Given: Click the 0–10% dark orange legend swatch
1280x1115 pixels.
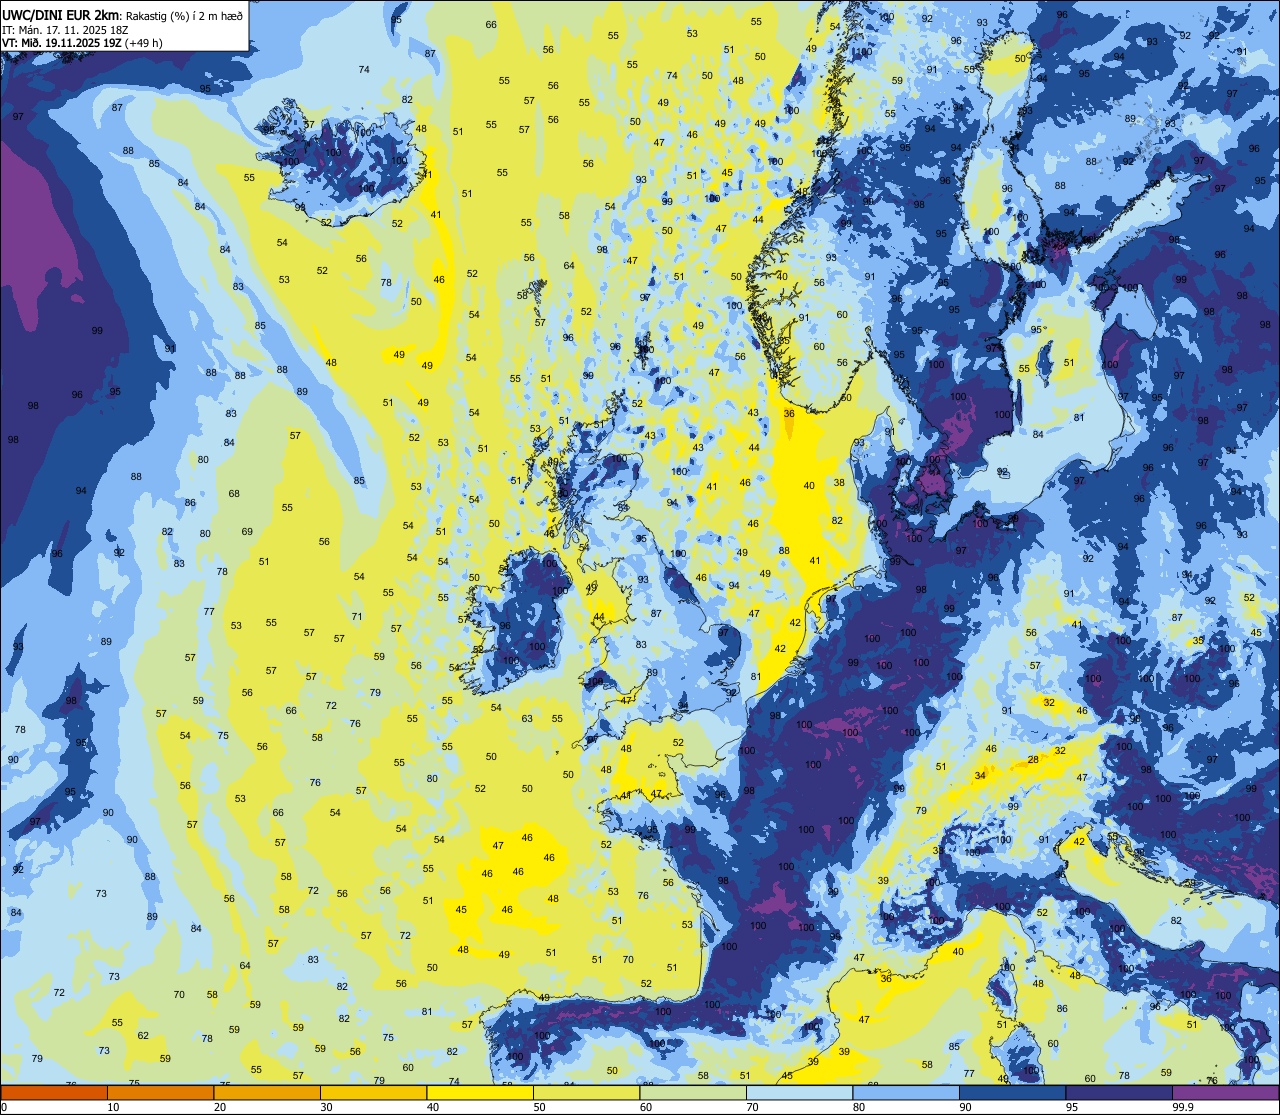Looking at the screenshot, I should (54, 1092).
